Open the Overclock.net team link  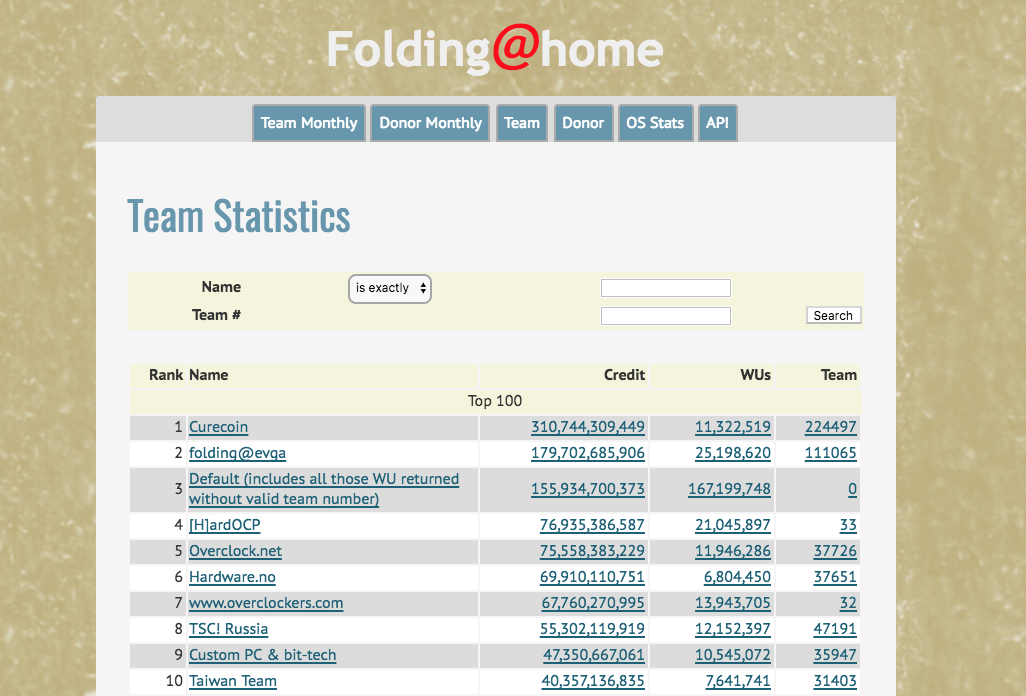[236, 551]
